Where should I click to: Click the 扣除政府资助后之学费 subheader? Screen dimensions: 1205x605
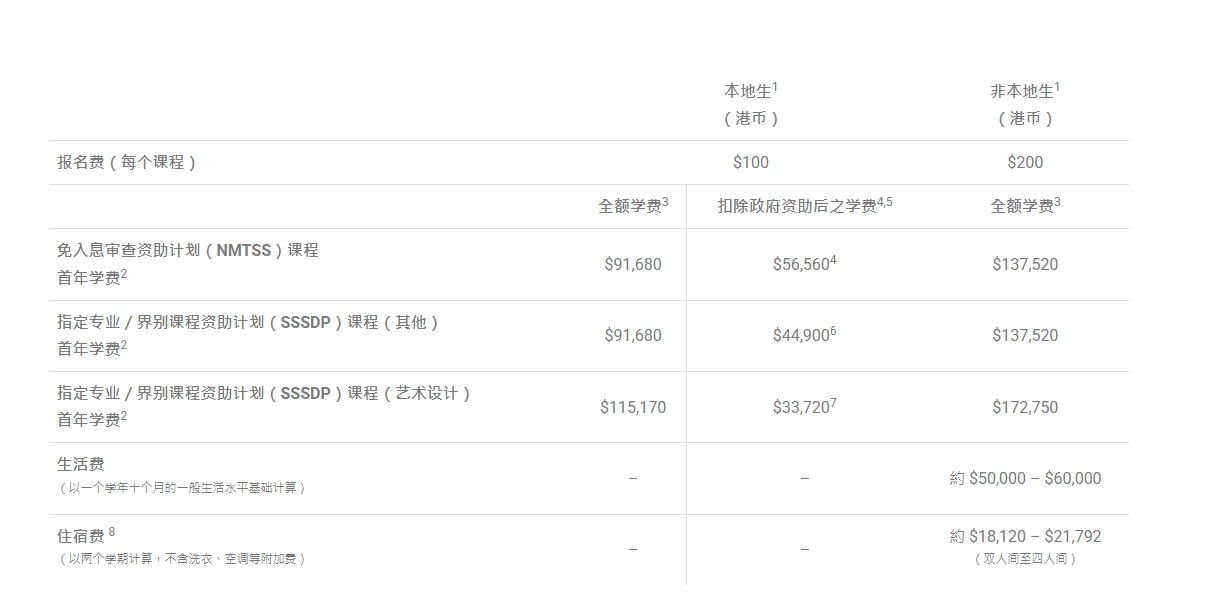pyautogui.click(x=797, y=206)
